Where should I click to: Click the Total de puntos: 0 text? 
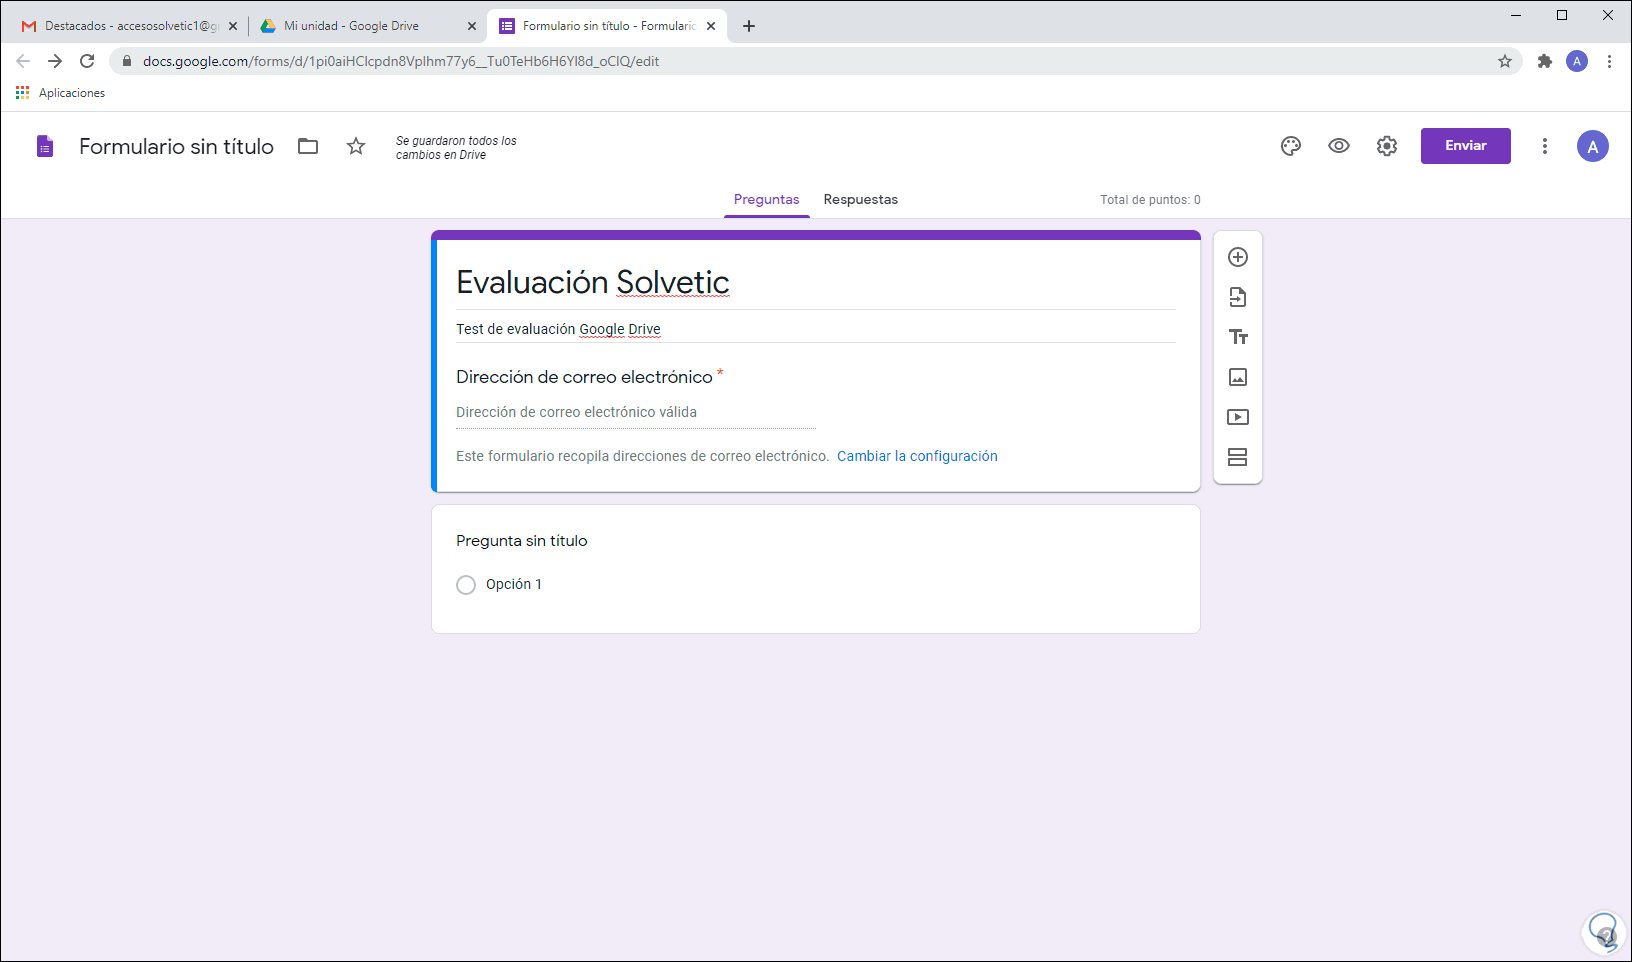click(x=1150, y=200)
